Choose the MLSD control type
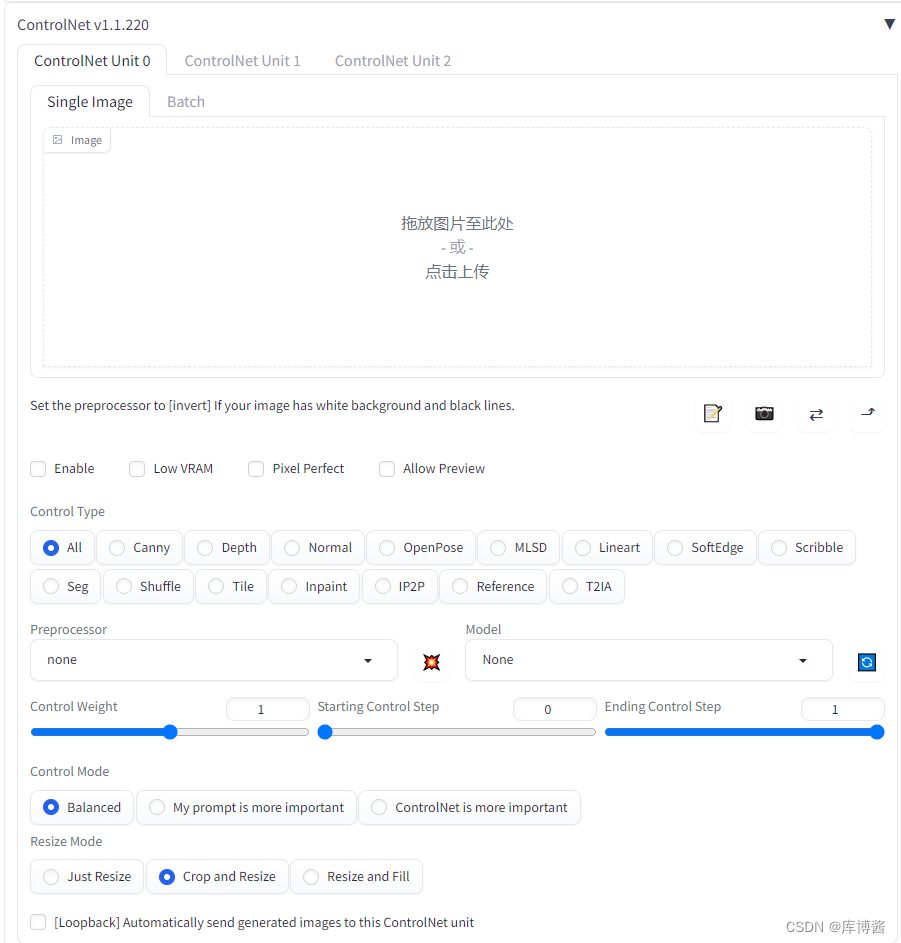The width and height of the screenshot is (901, 943). click(x=518, y=547)
